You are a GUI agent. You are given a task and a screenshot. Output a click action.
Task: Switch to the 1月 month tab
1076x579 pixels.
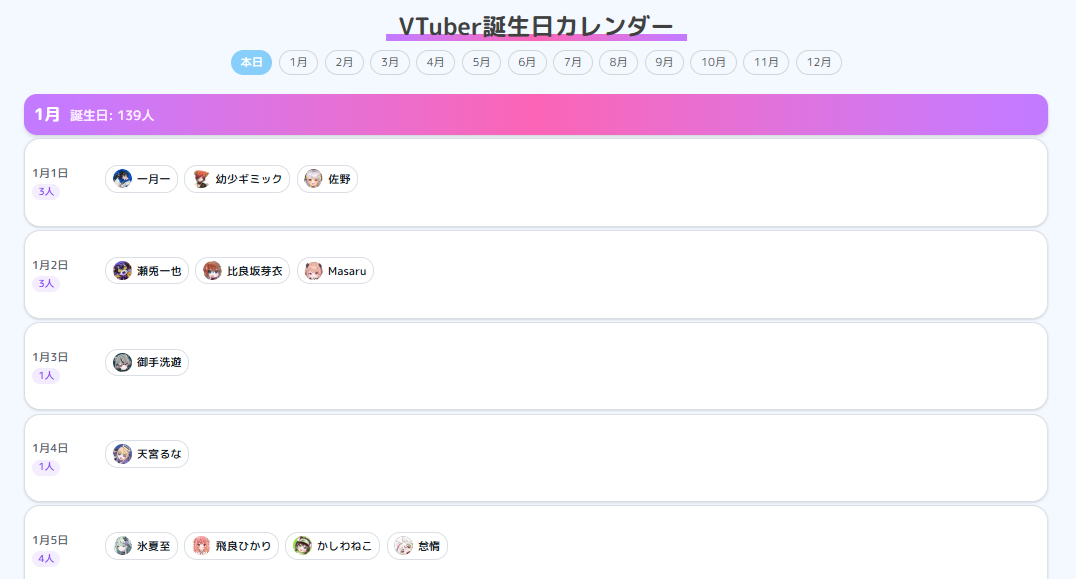tap(299, 62)
